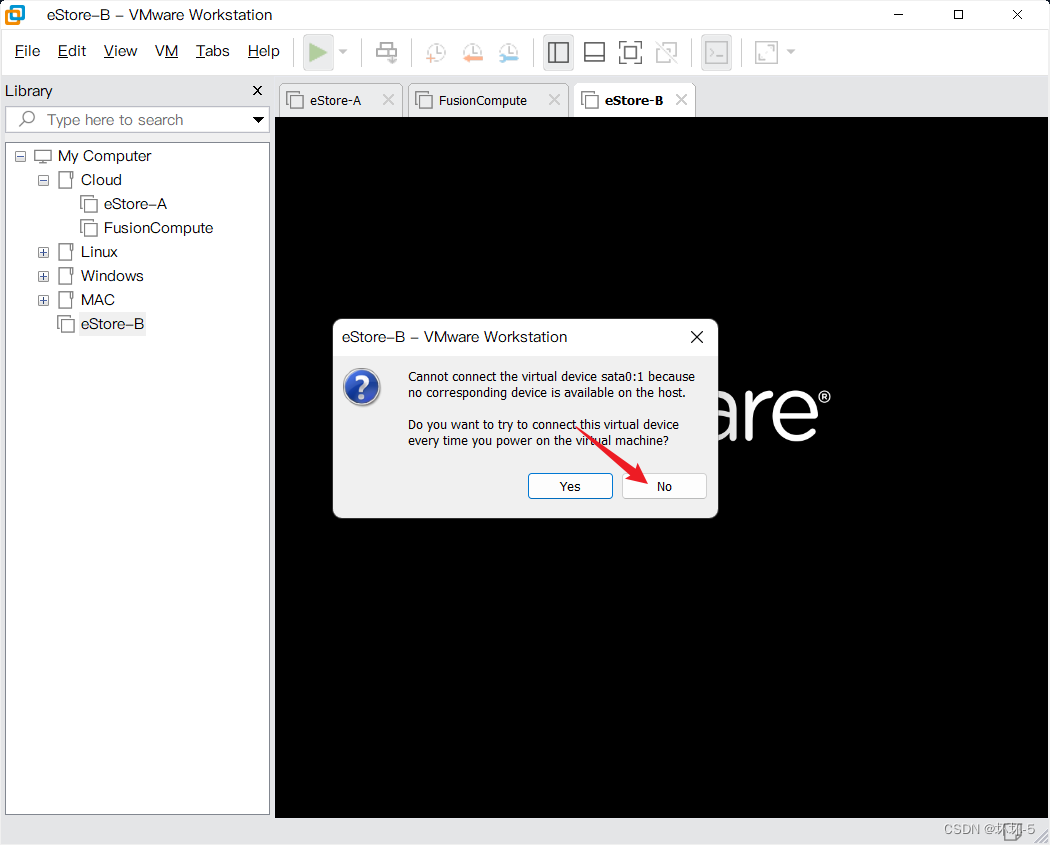Toggle the library sidebar view icon
The height and width of the screenshot is (845, 1050).
tap(558, 52)
